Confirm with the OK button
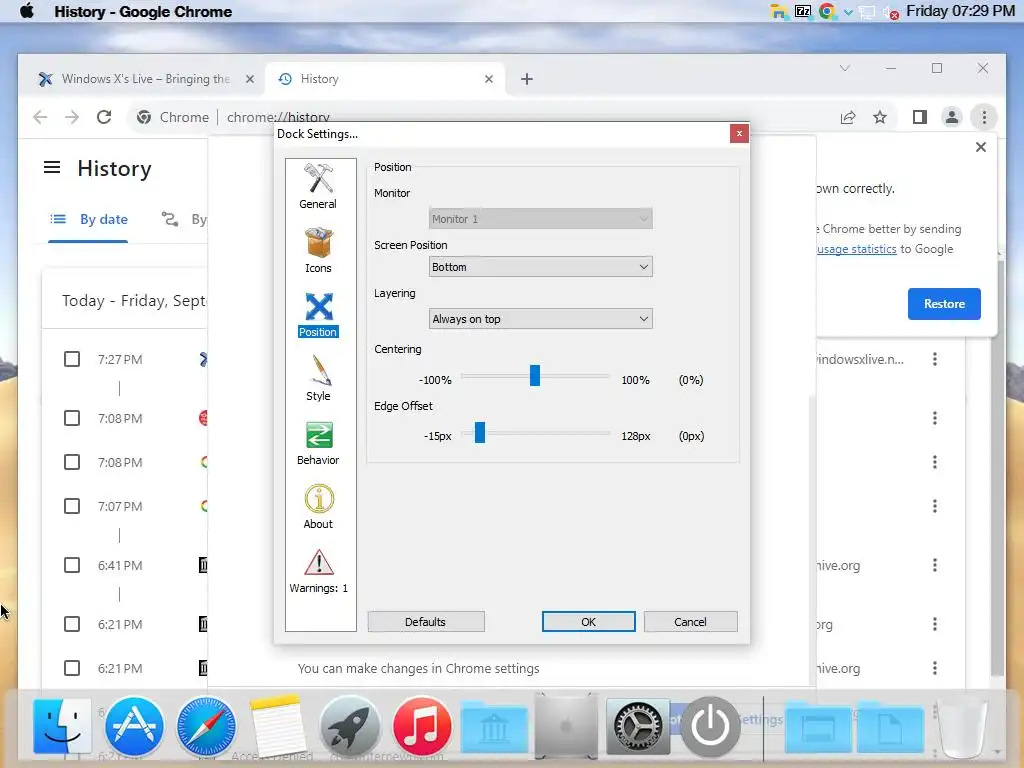 click(588, 622)
